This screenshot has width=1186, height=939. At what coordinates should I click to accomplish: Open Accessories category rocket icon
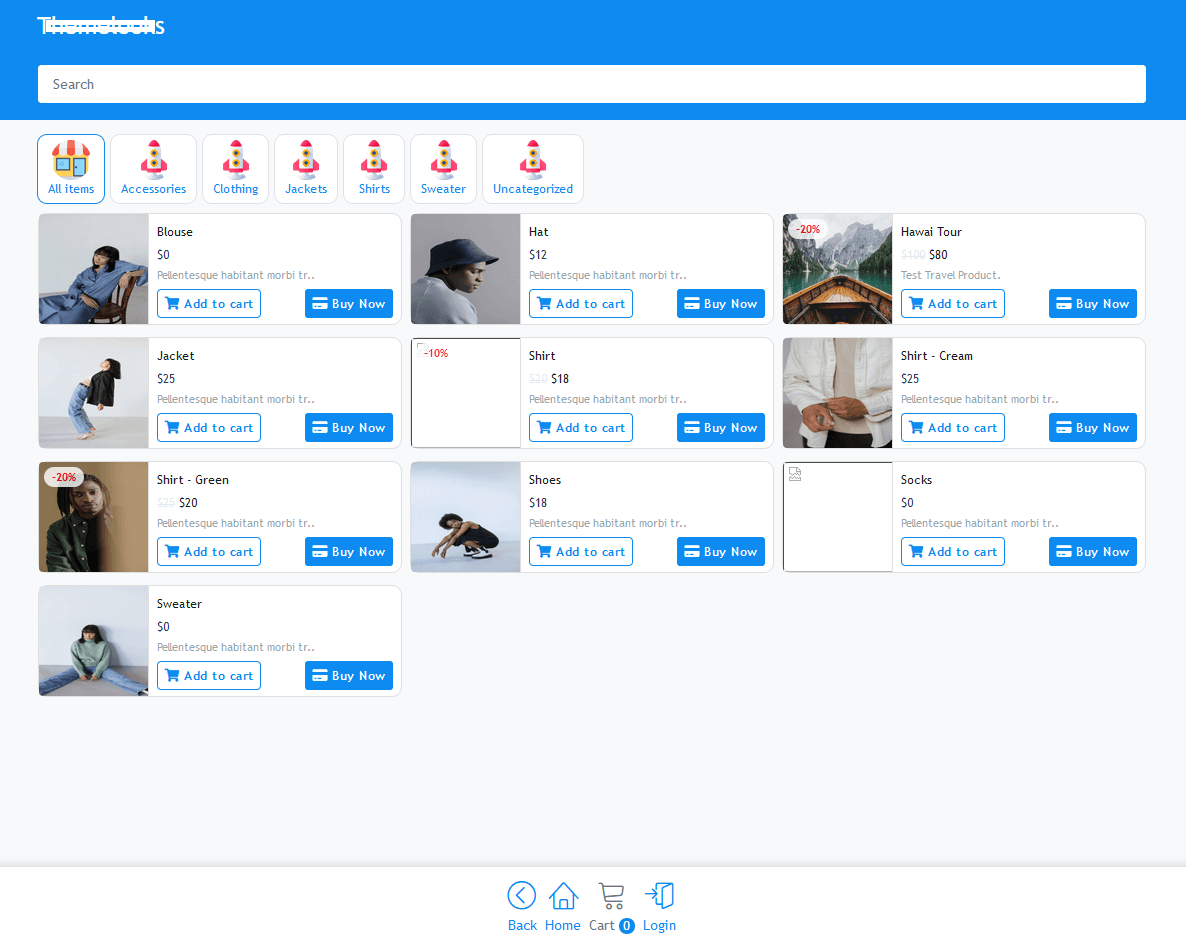pyautogui.click(x=153, y=160)
